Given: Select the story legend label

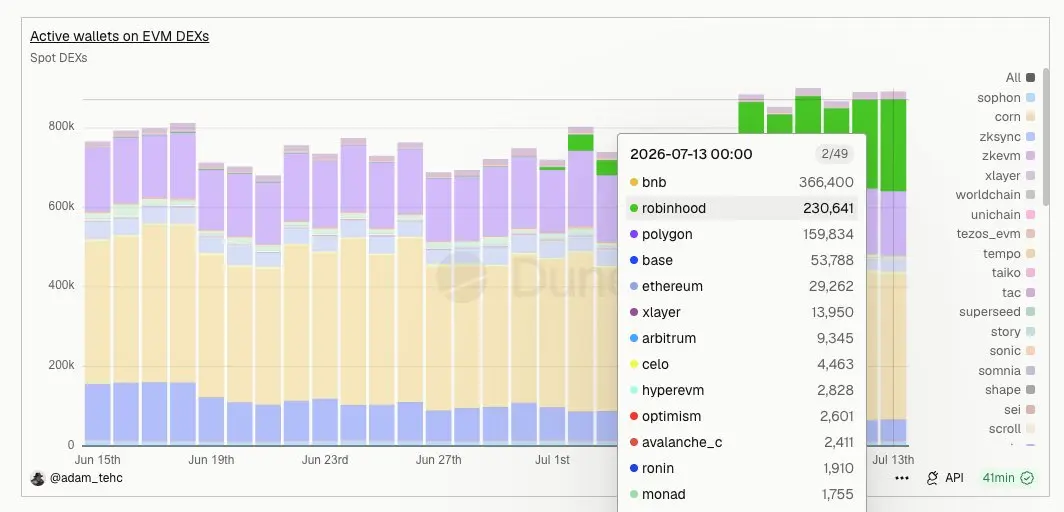Looking at the screenshot, I should (x=1006, y=332).
